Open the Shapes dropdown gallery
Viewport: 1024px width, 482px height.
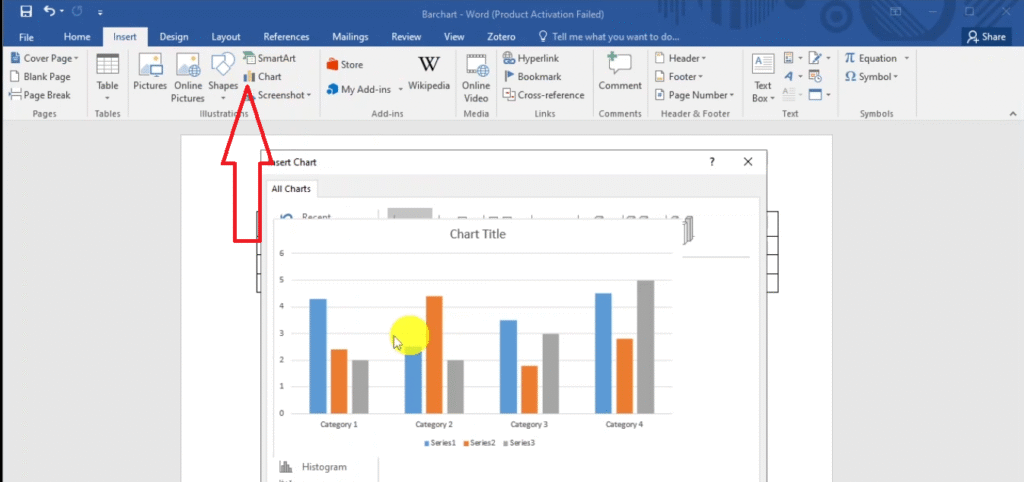pos(223,77)
